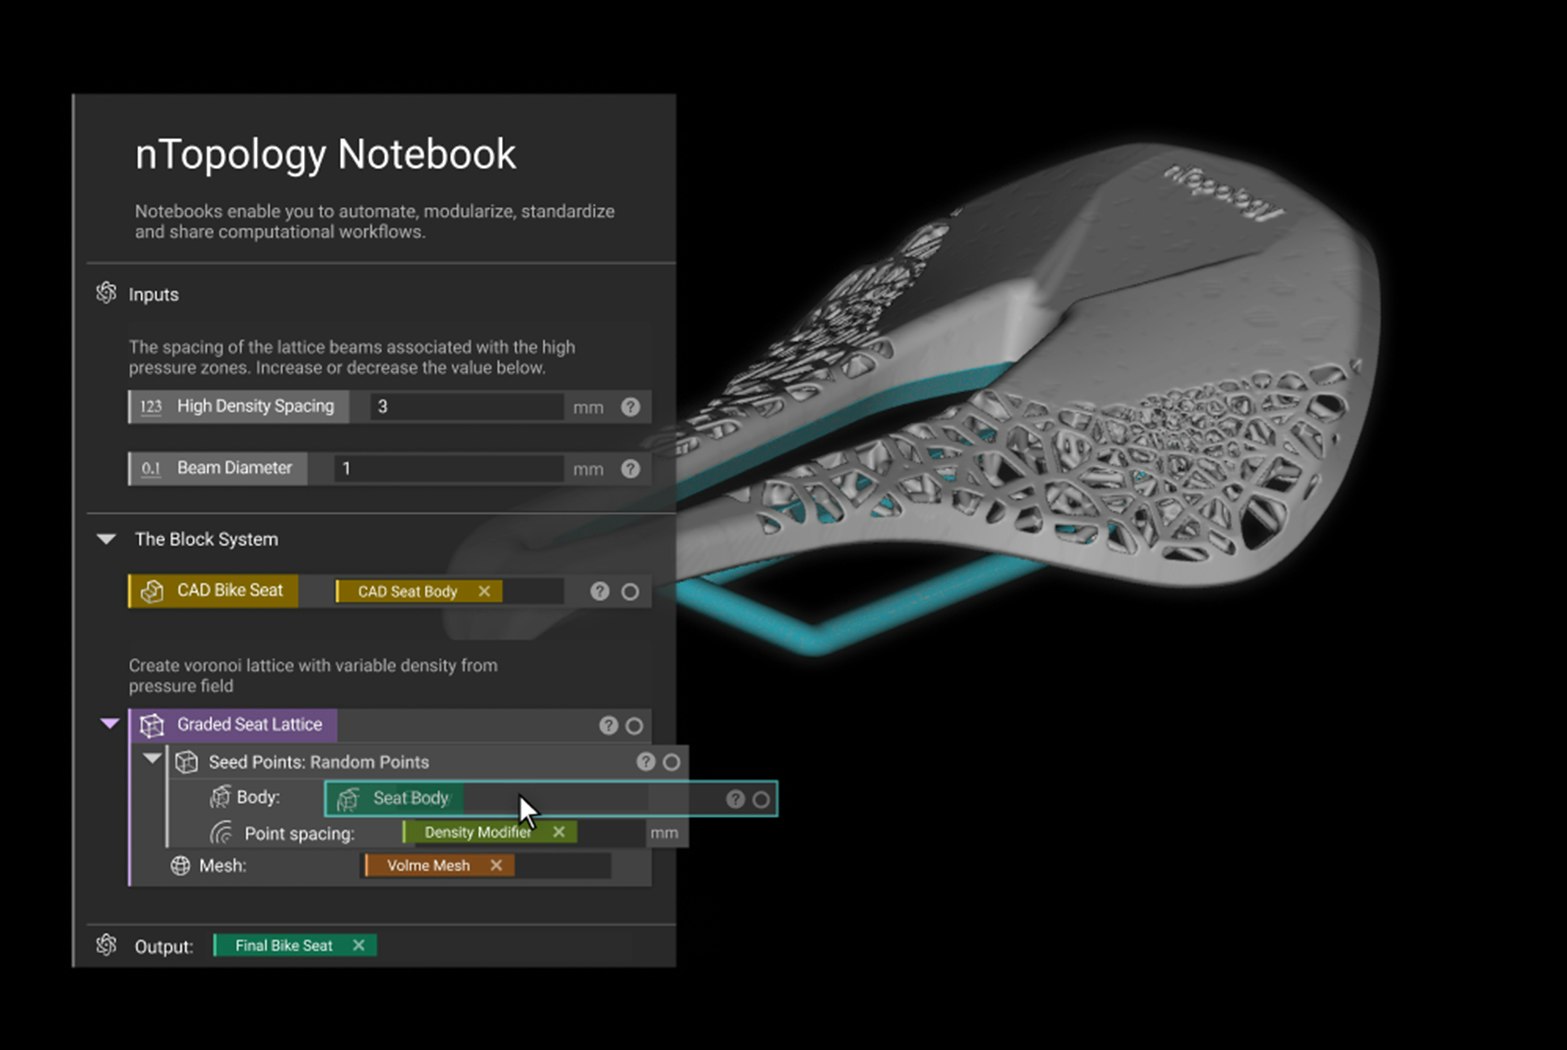Click the point spacing arcs icon
1567x1050 pixels.
(x=222, y=832)
